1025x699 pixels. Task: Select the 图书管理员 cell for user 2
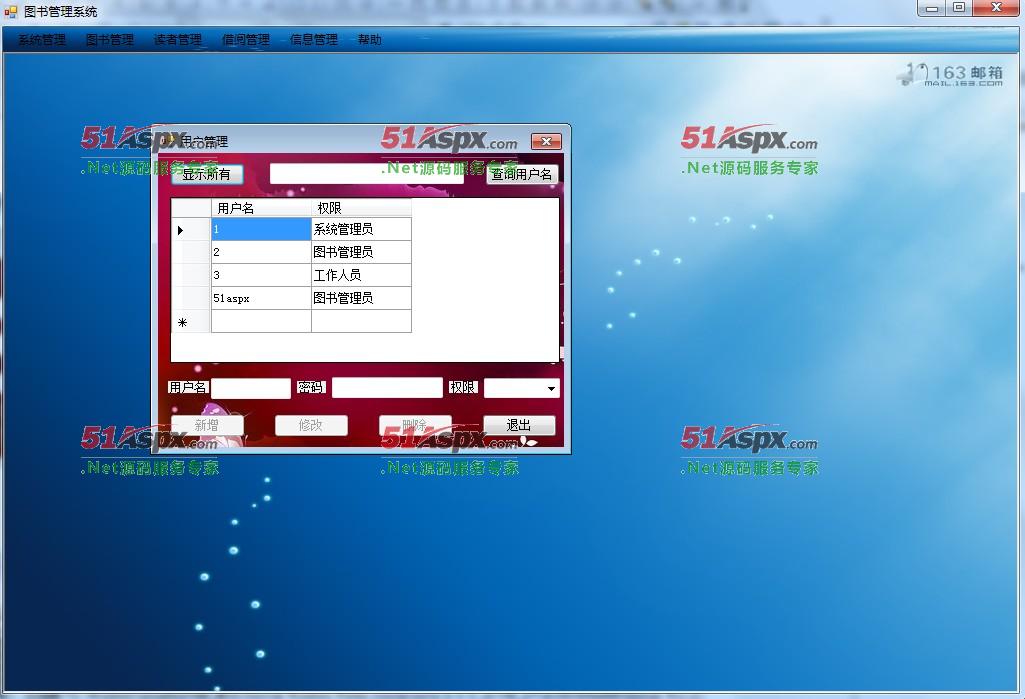click(x=361, y=252)
